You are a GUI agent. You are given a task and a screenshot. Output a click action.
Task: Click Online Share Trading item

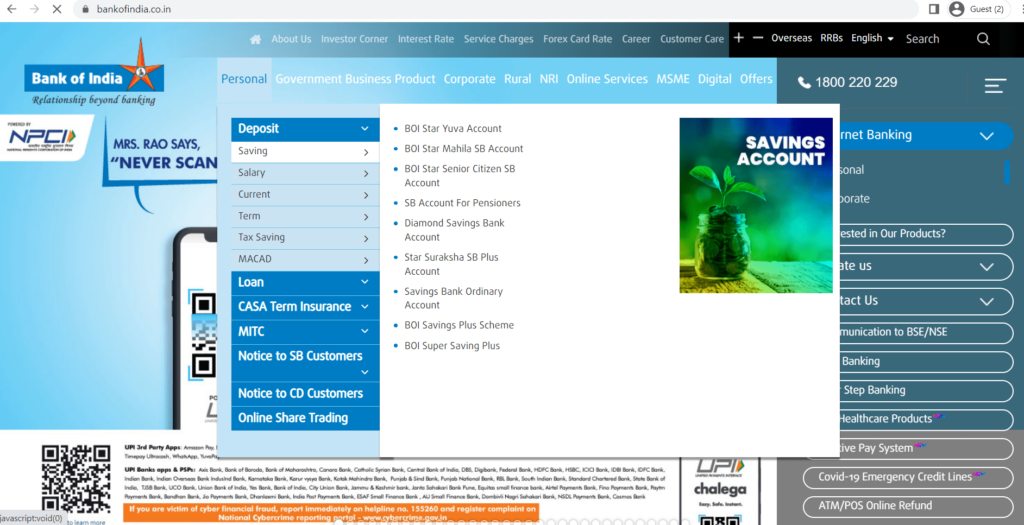click(x=305, y=419)
